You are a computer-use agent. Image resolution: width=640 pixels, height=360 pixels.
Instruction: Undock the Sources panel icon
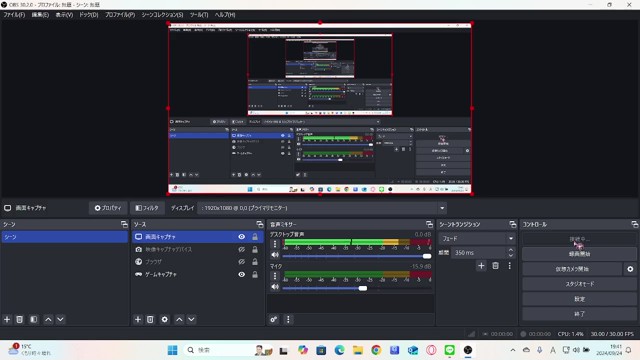260,224
